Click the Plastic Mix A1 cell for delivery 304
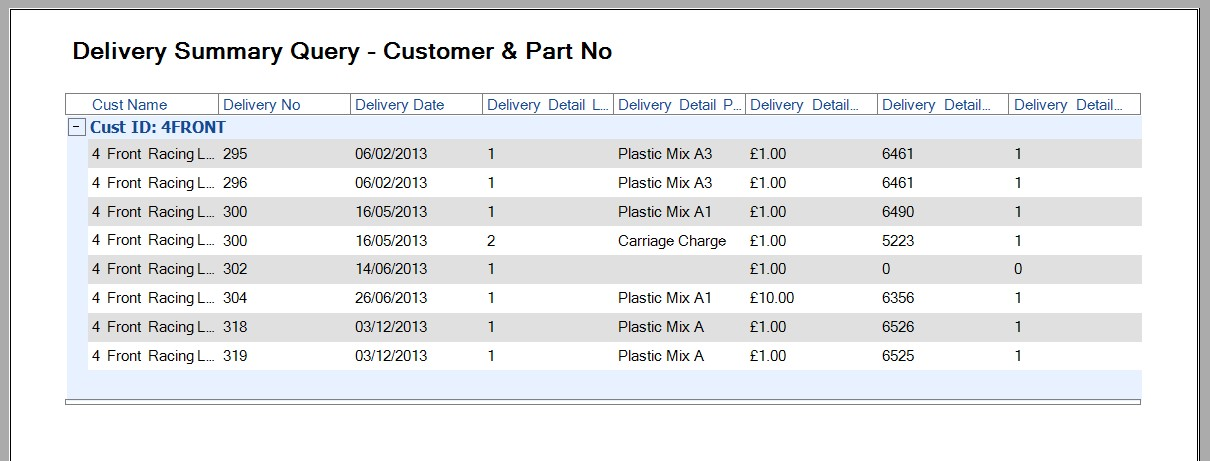Image resolution: width=1210 pixels, height=461 pixels. (665, 298)
